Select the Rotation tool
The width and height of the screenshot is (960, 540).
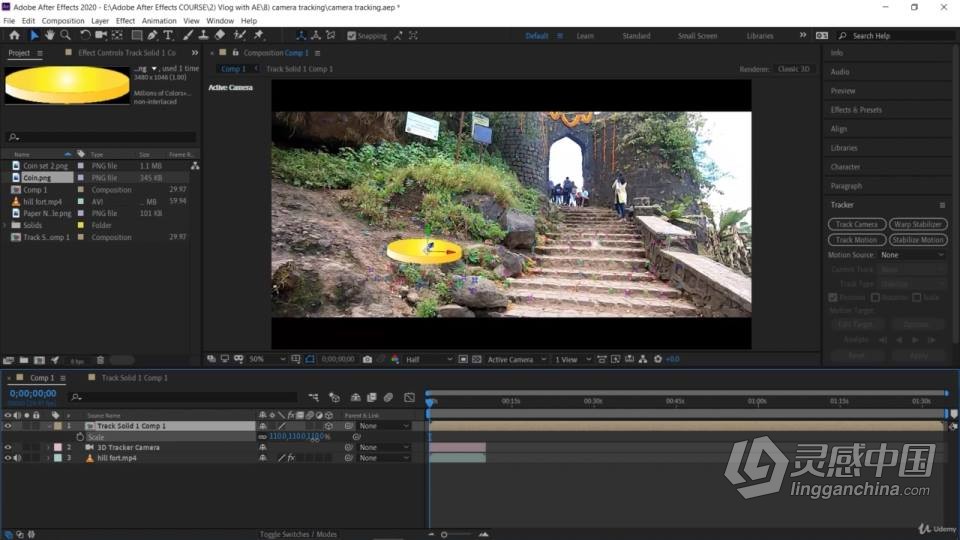point(85,36)
